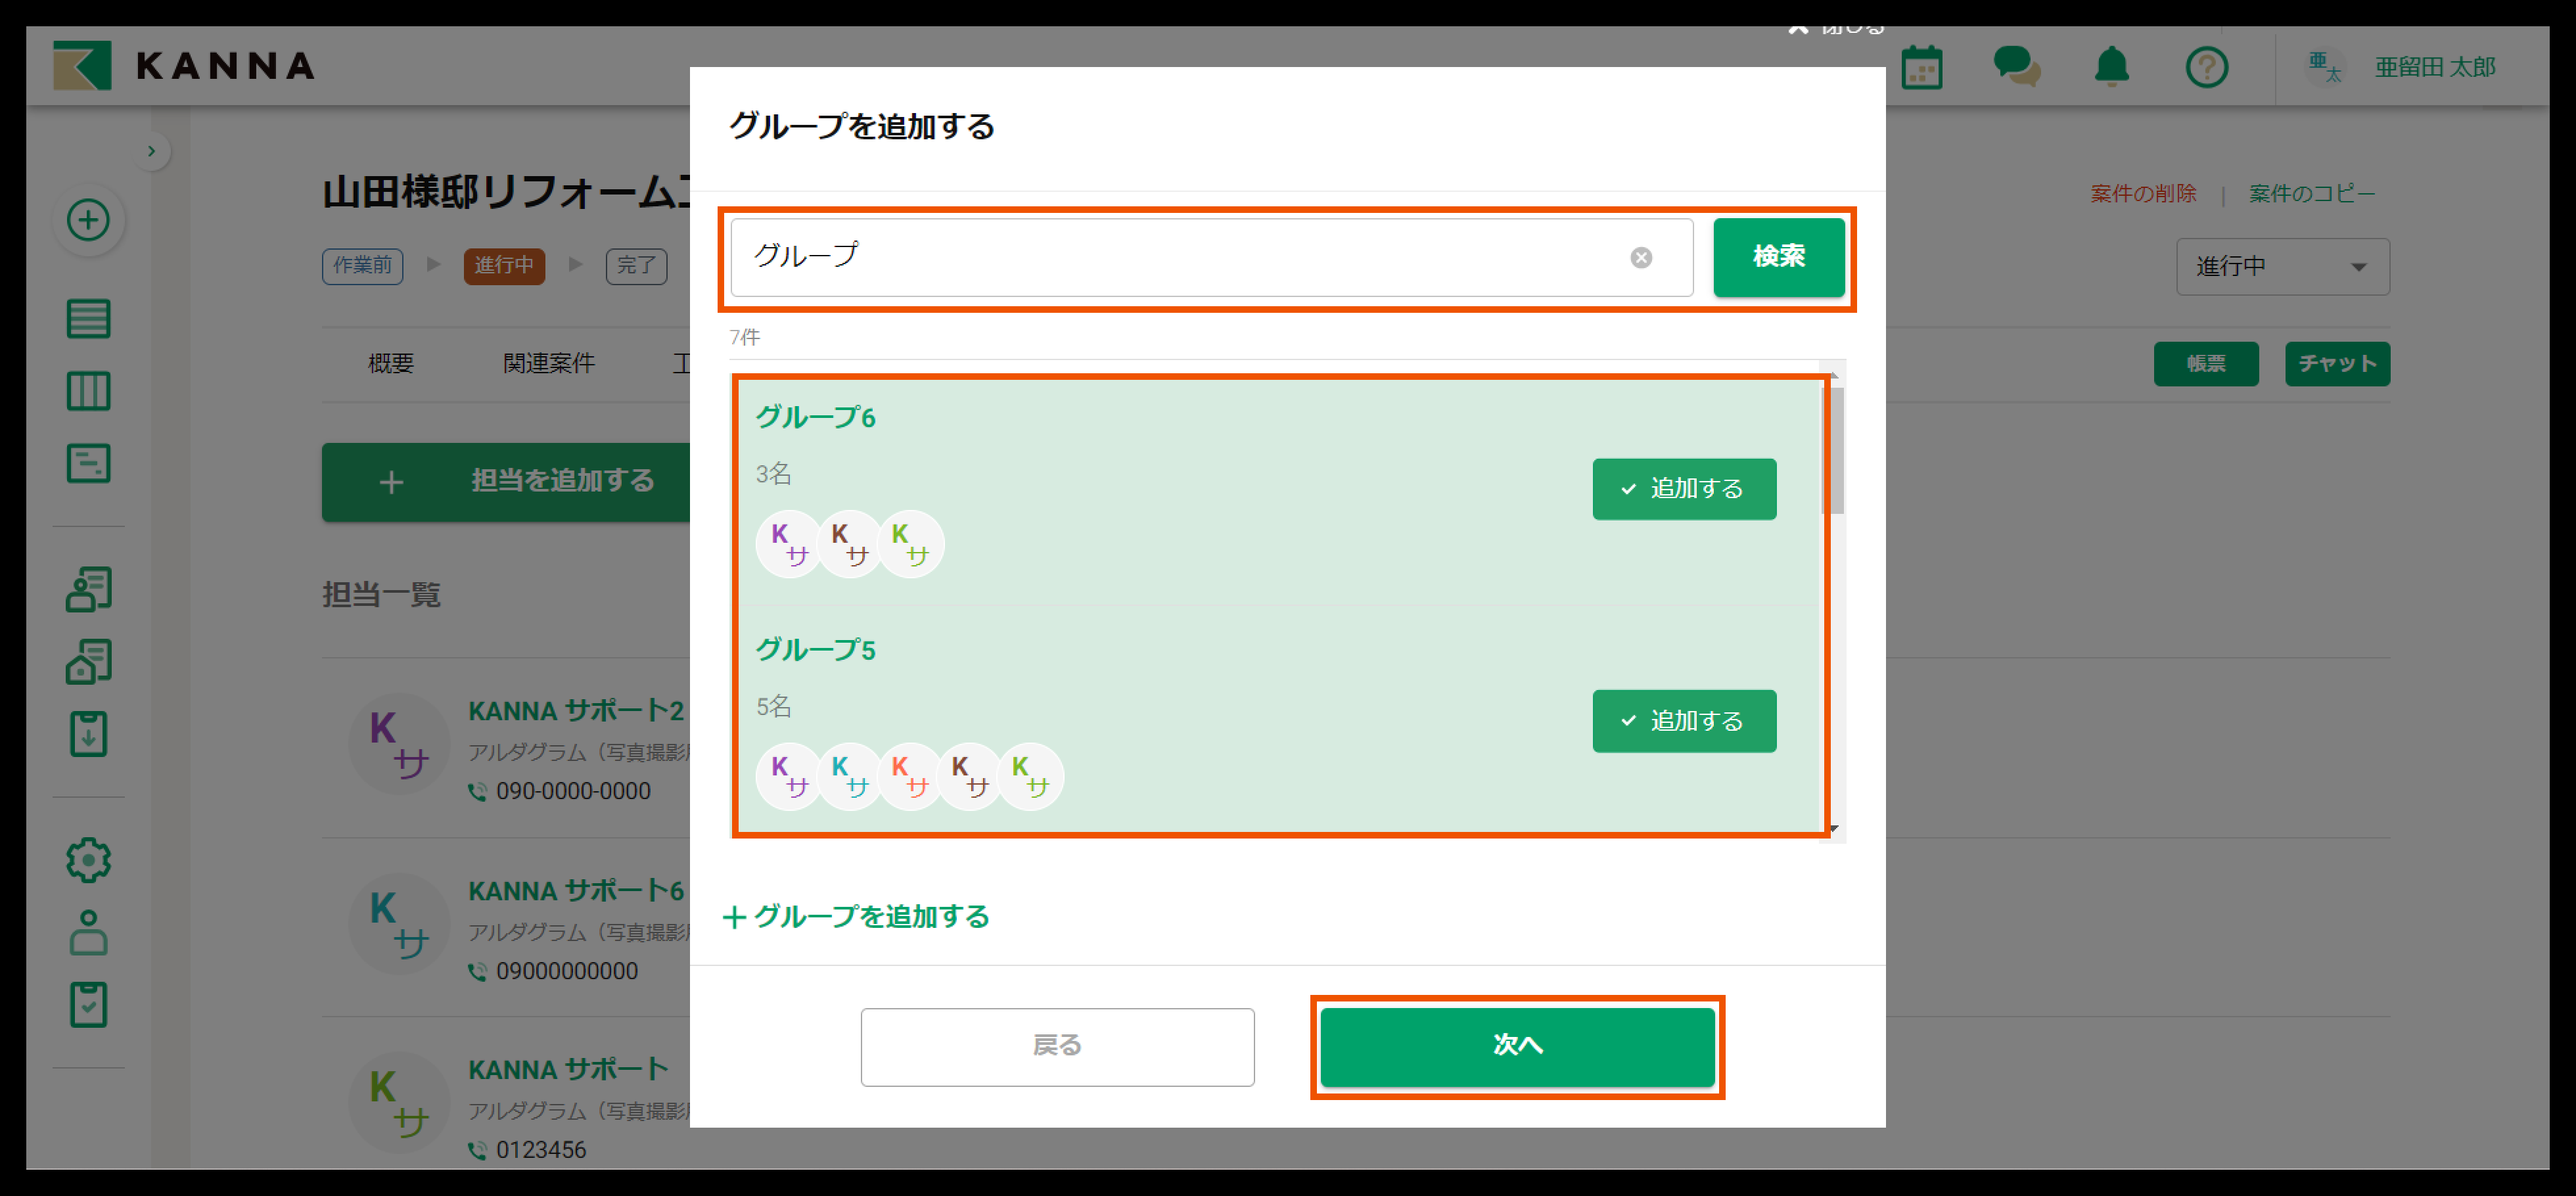
Task: Switch to the 概要 tab
Action: click(391, 364)
